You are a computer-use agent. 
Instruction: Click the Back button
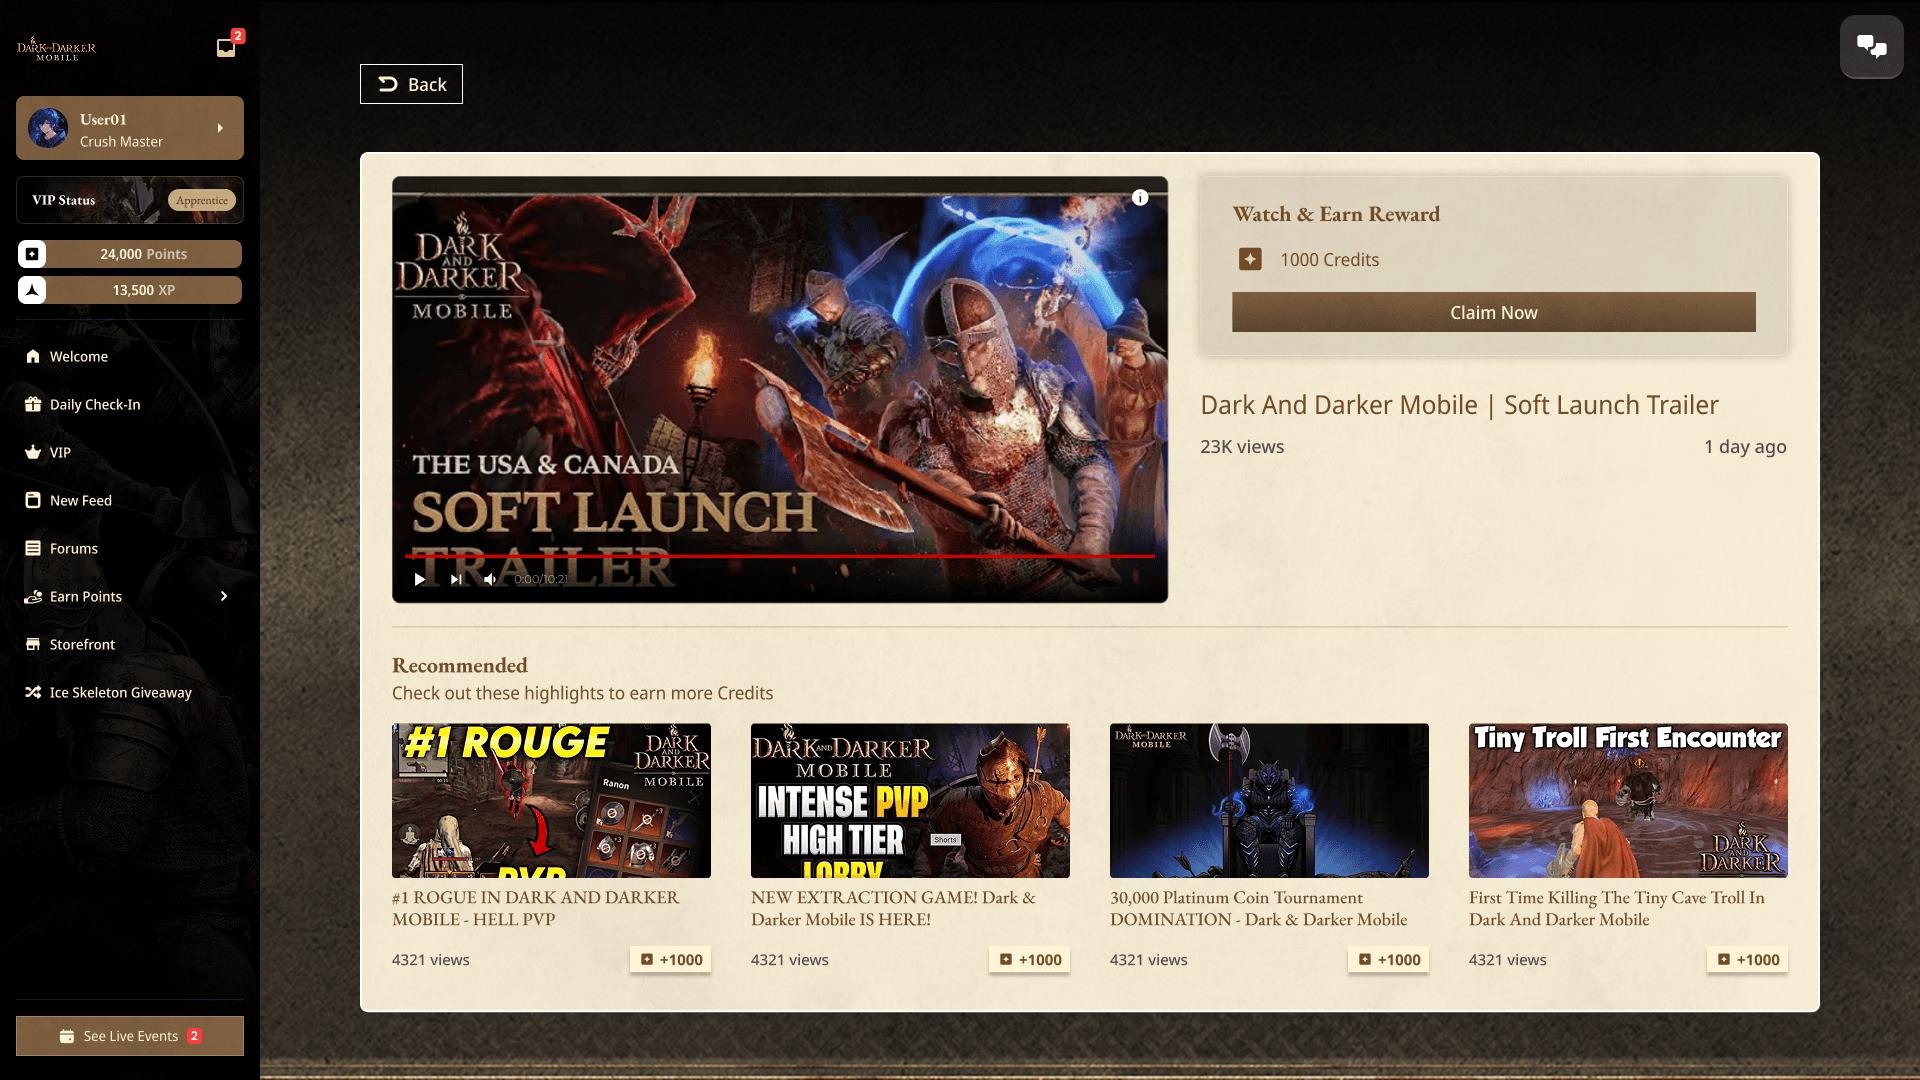point(411,84)
